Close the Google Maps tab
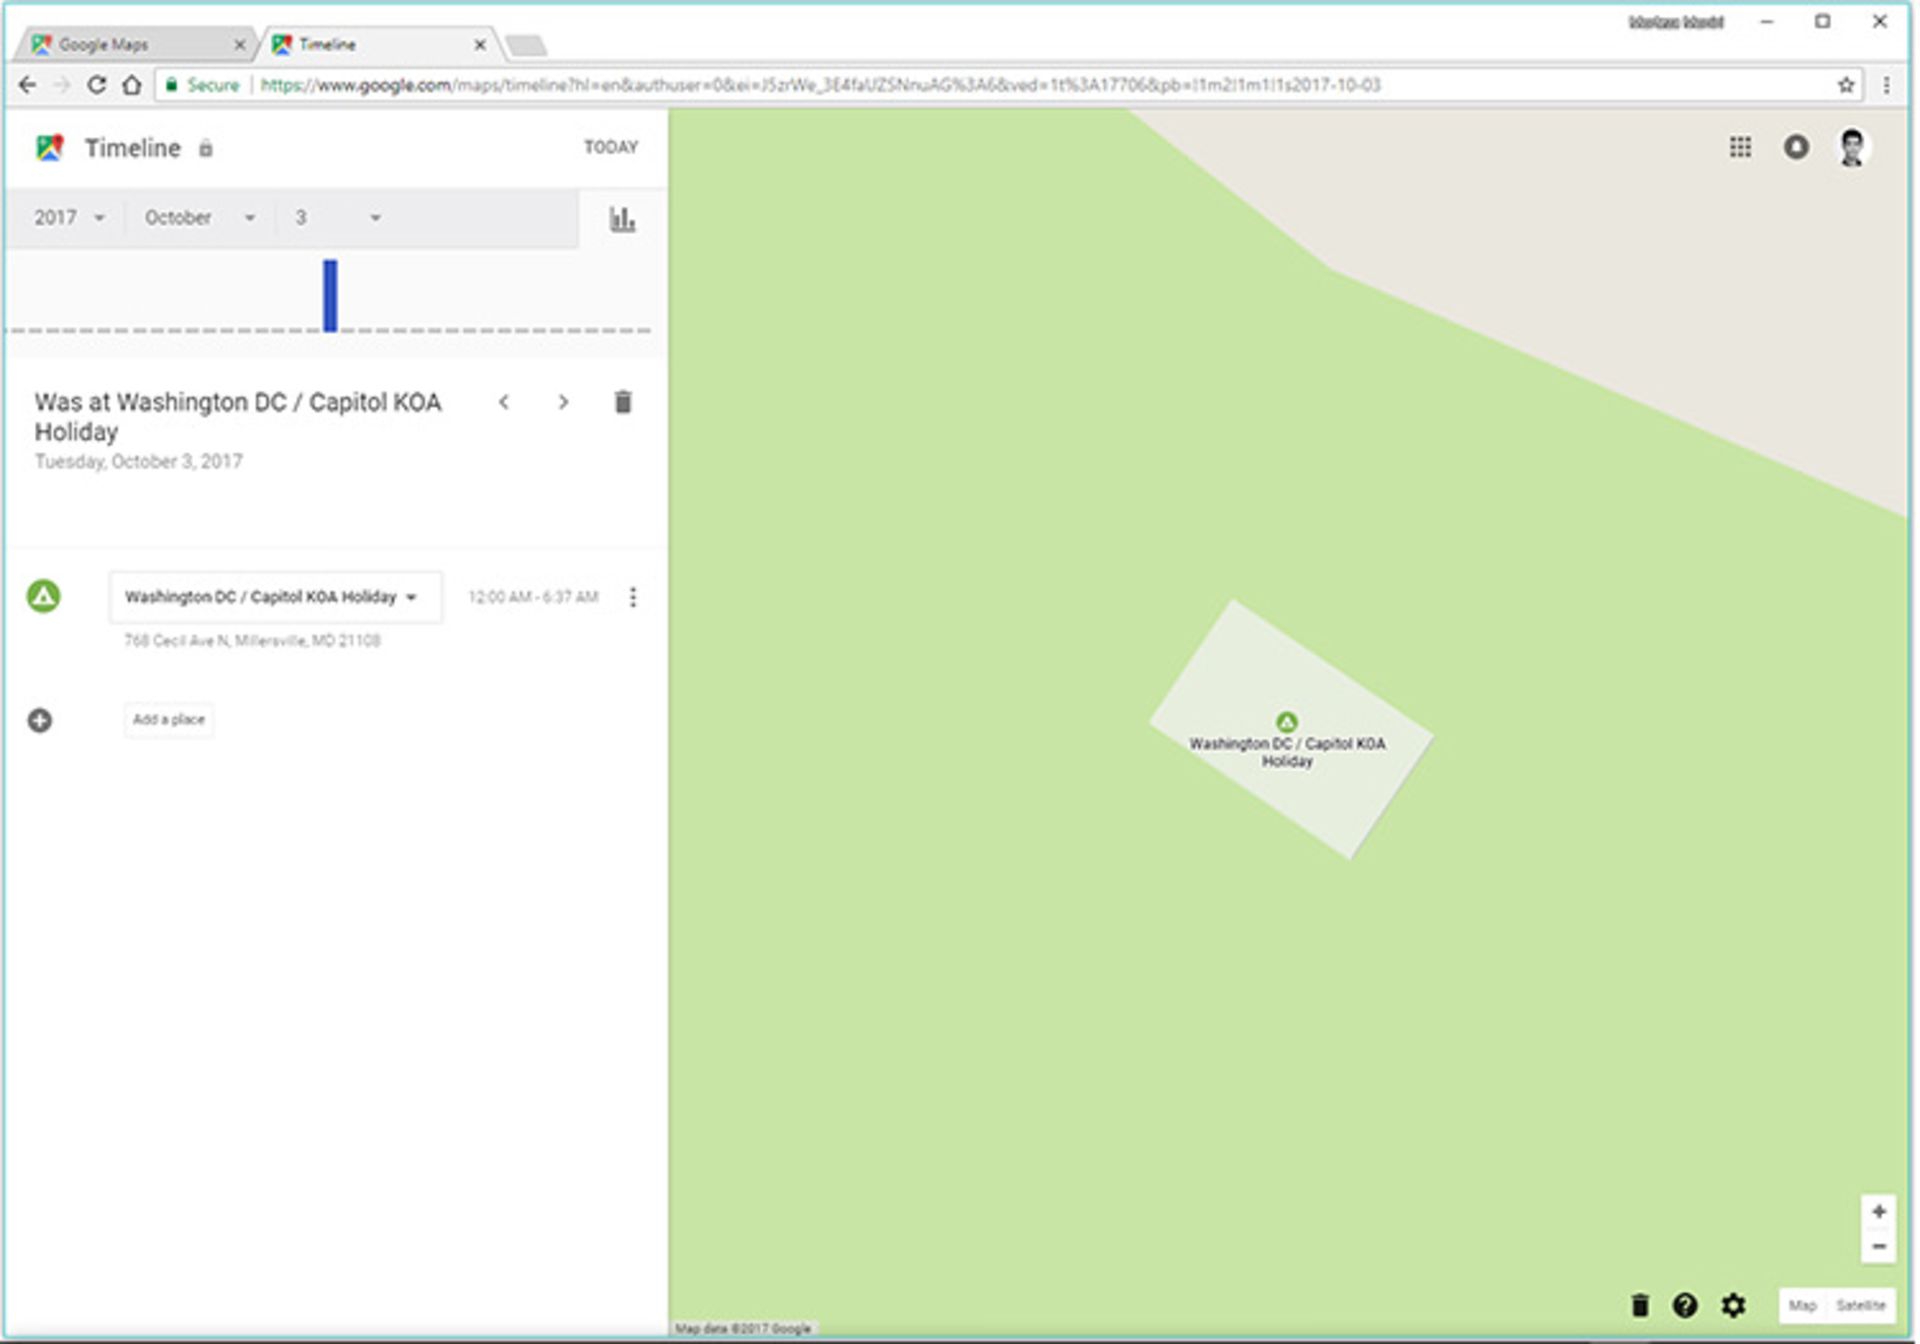The image size is (1920, 1344). [x=239, y=45]
